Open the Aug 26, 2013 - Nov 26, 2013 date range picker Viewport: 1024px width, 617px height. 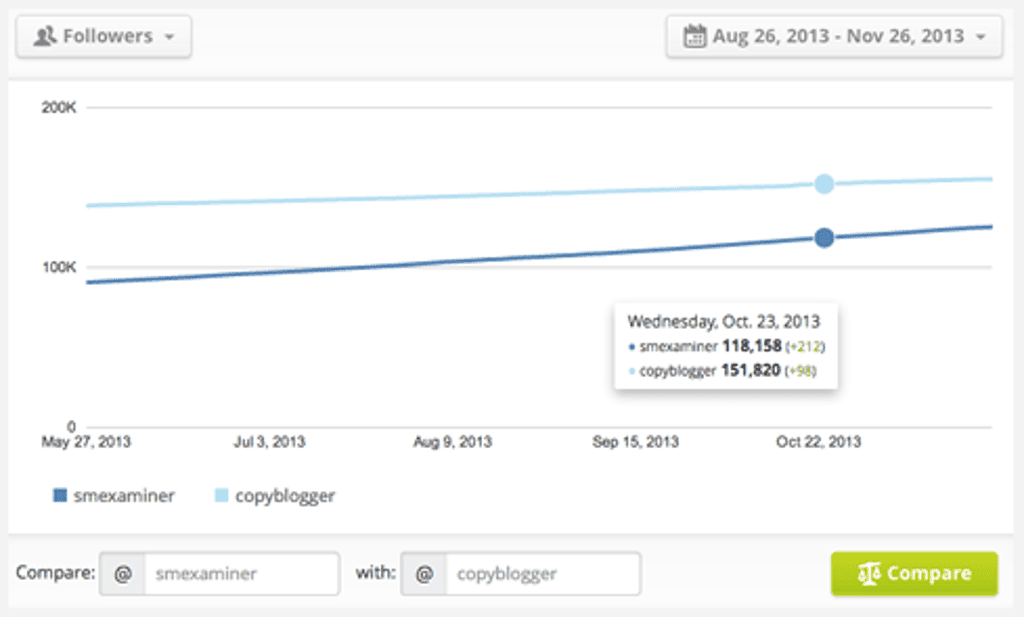point(834,37)
